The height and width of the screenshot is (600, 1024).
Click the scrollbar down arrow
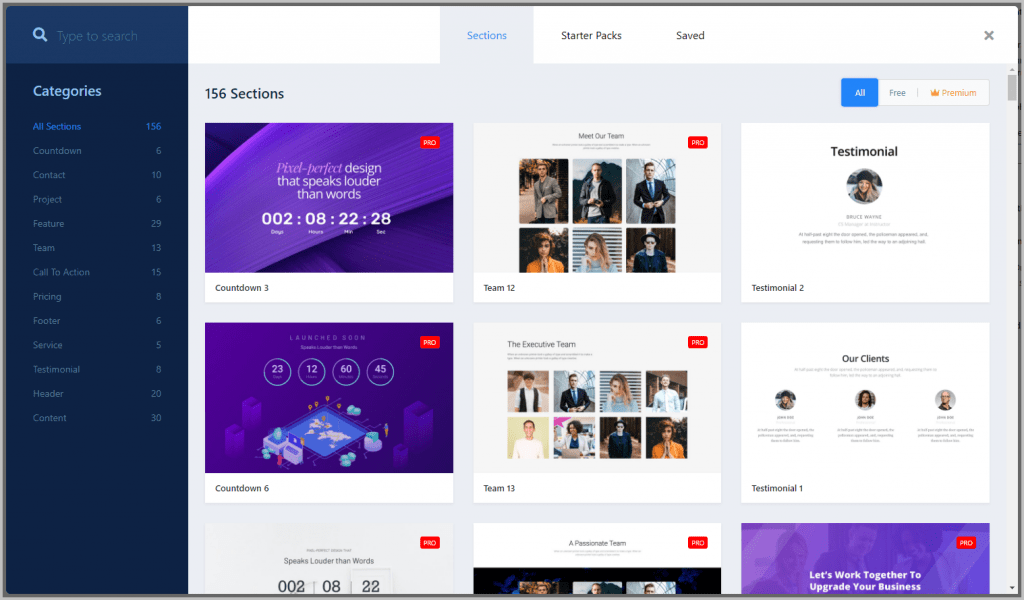(x=1012, y=589)
